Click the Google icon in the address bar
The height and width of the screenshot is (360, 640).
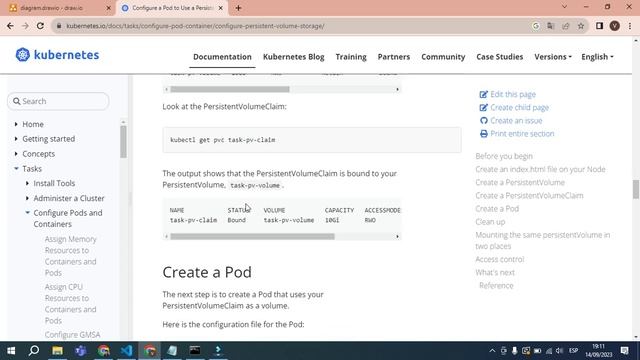[536, 26]
